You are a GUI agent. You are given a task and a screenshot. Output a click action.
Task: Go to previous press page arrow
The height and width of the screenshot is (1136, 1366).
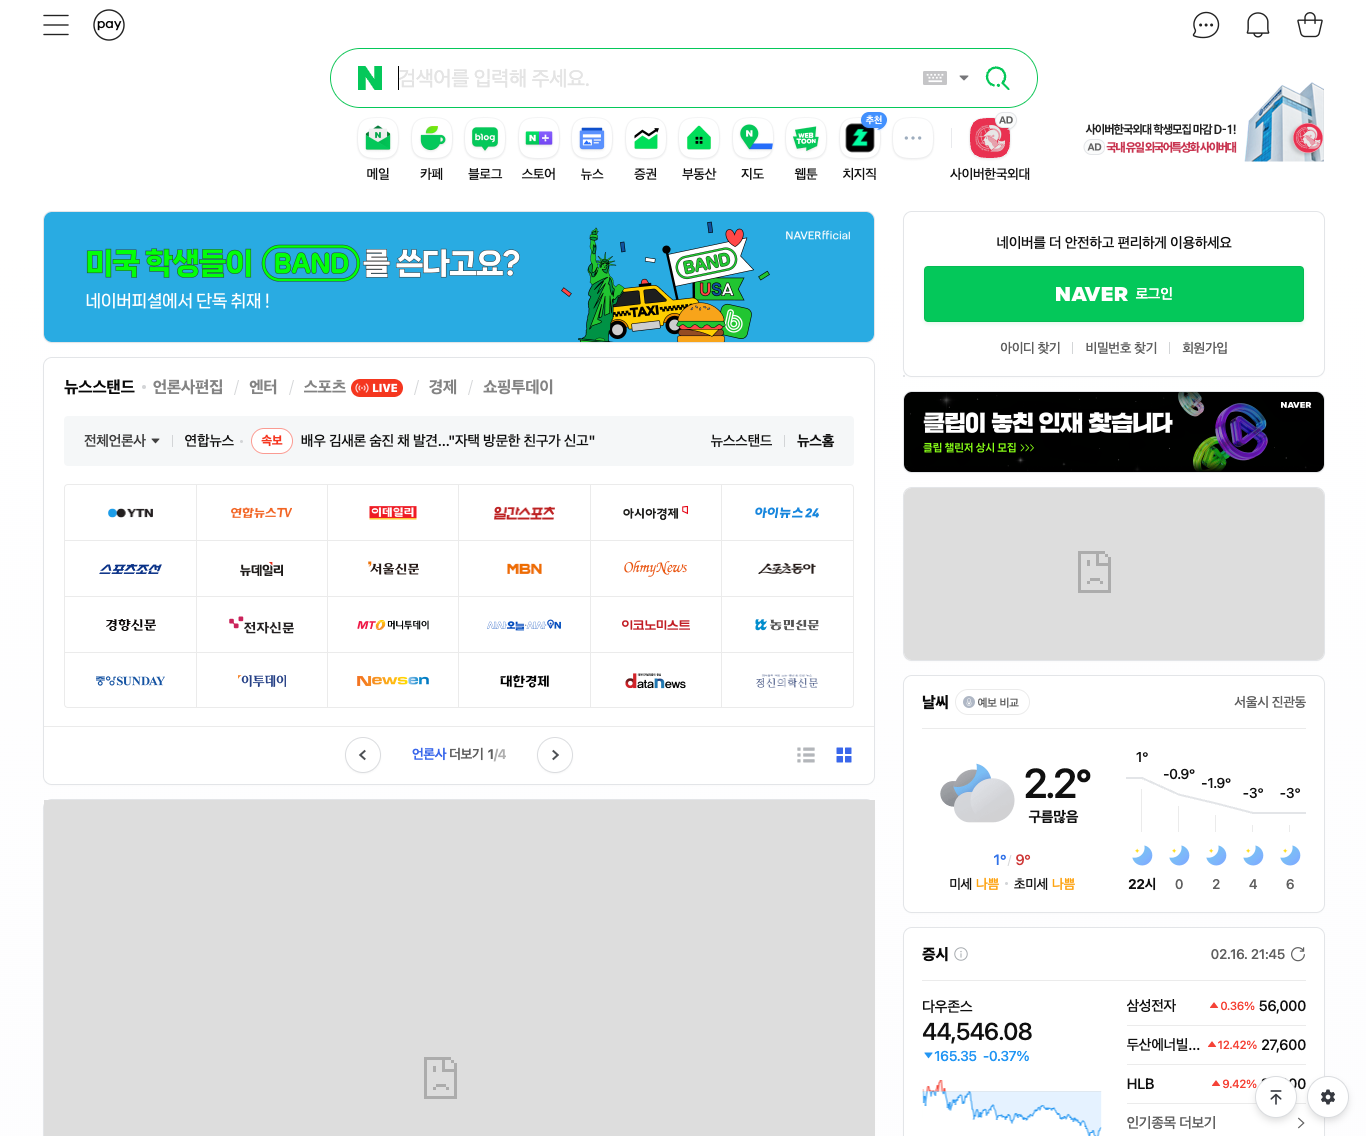(x=363, y=755)
